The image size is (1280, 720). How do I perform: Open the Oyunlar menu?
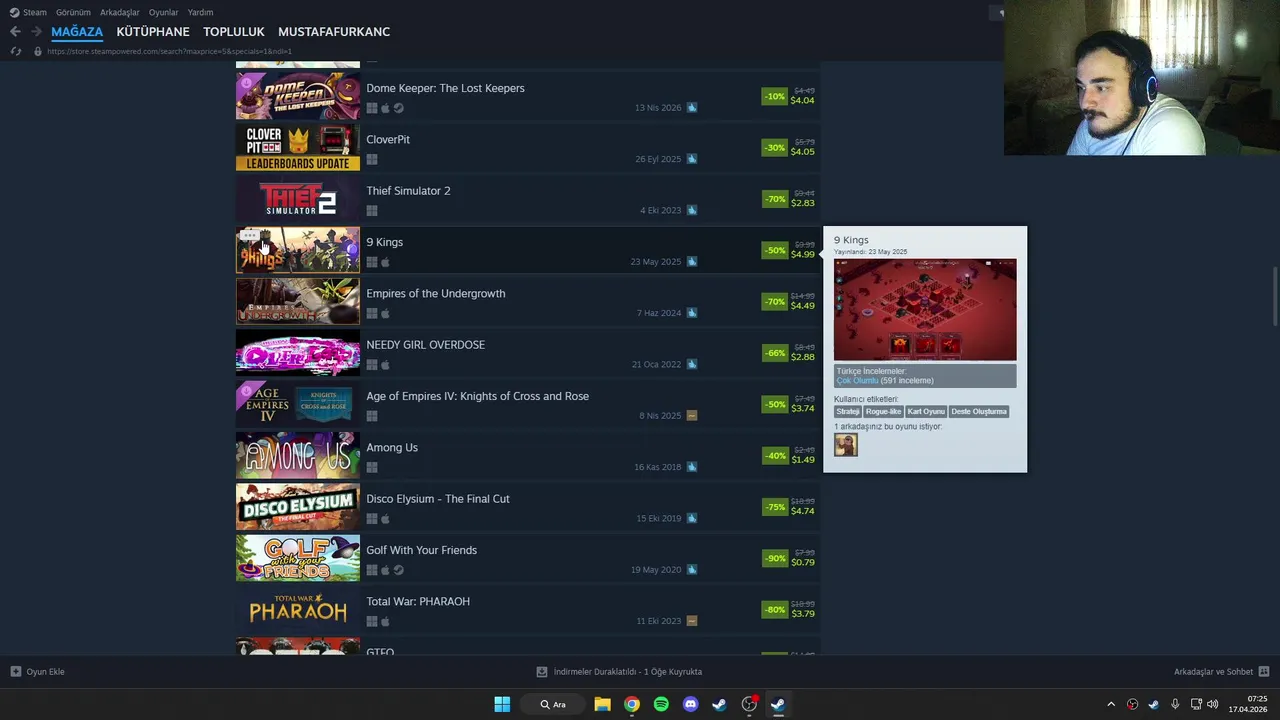click(x=163, y=12)
